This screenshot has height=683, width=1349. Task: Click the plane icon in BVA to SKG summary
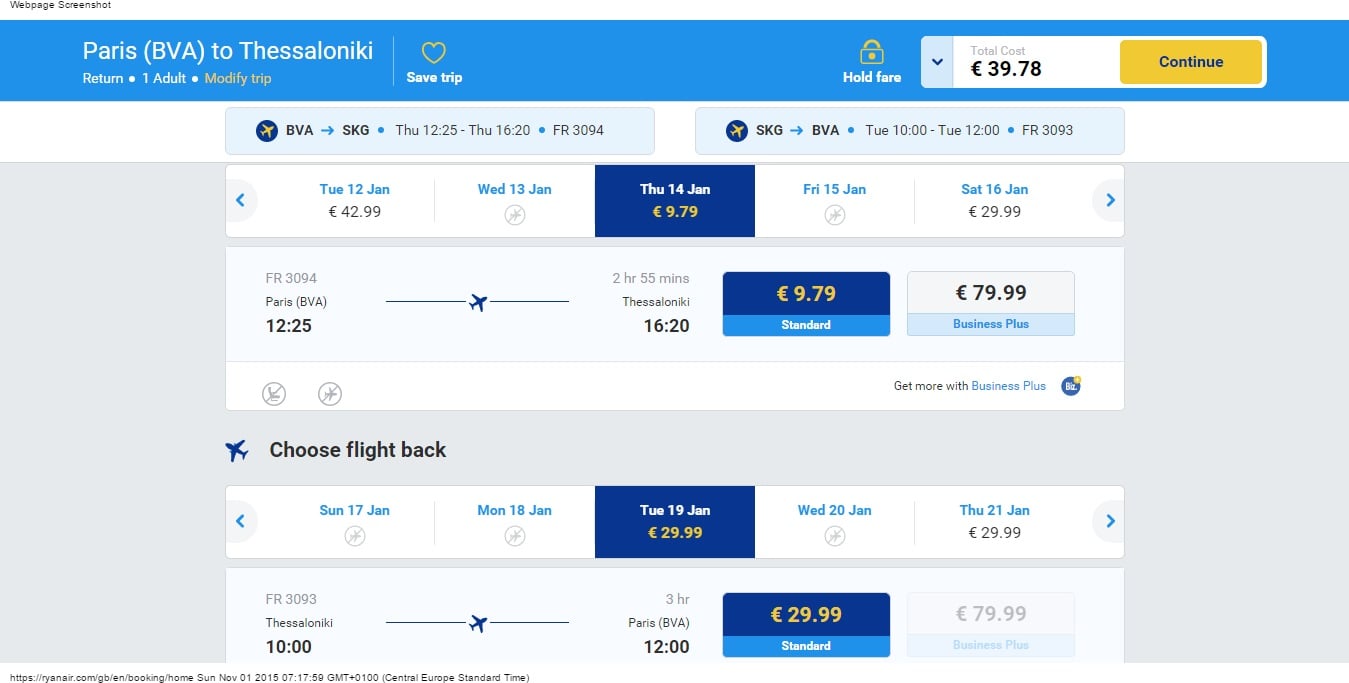[267, 130]
